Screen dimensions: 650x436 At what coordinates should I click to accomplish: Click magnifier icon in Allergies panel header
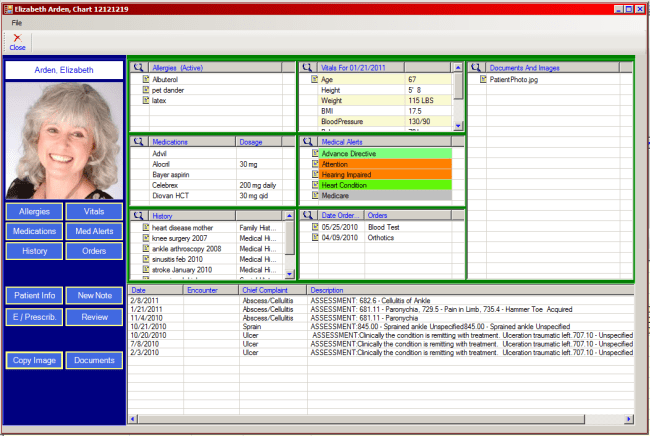pyautogui.click(x=140, y=67)
